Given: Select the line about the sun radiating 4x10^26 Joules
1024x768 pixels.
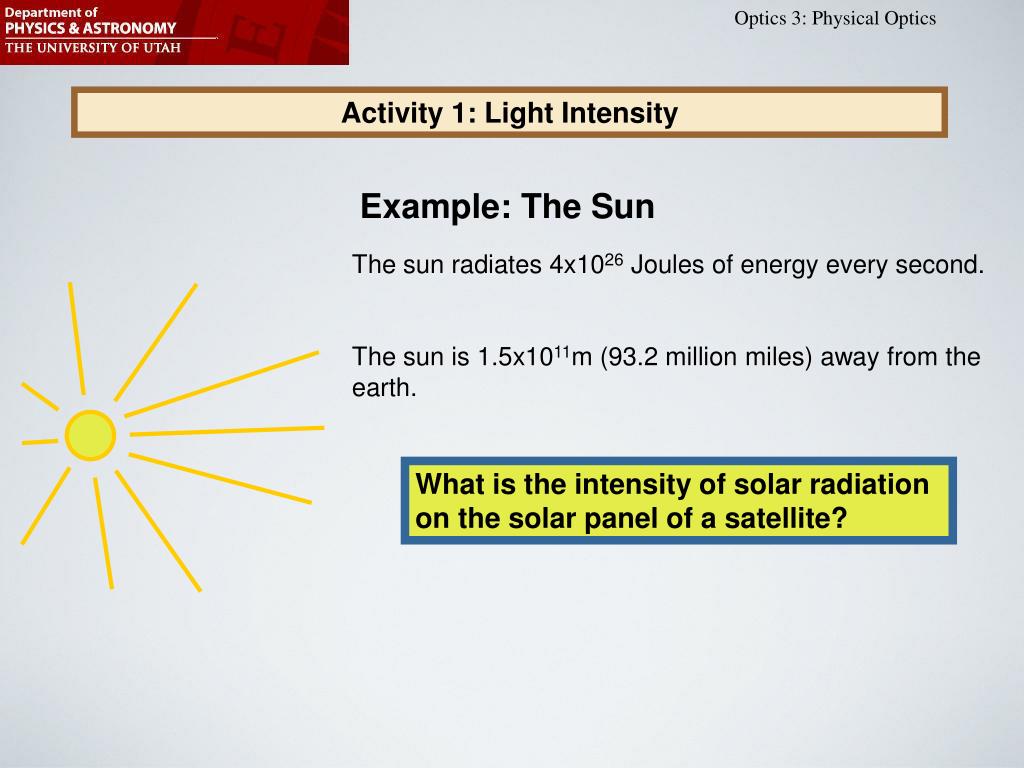Looking at the screenshot, I should [667, 264].
